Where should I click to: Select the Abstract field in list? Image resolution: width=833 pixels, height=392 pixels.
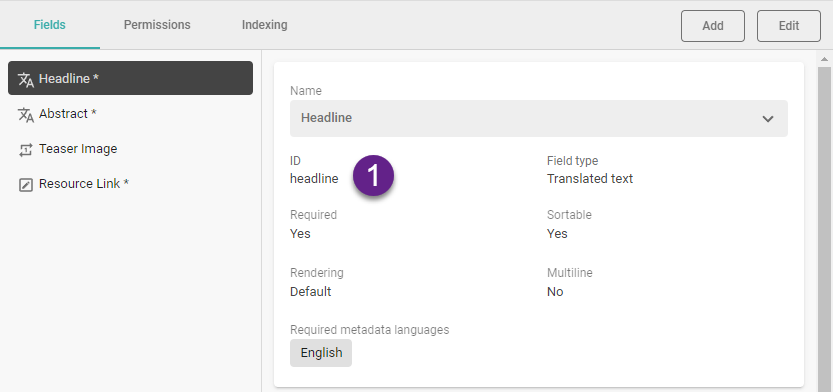point(130,114)
